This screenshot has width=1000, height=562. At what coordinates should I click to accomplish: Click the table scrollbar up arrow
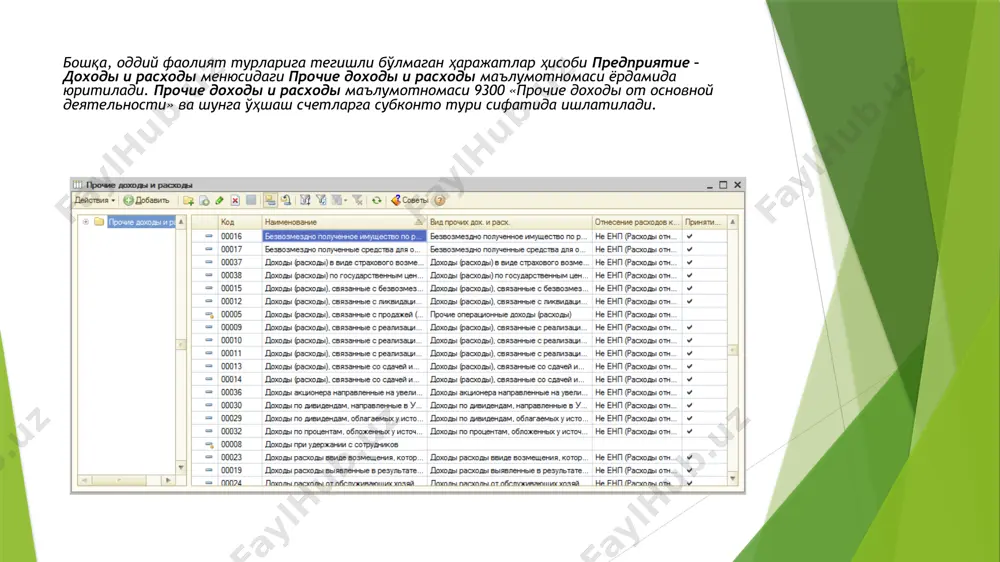coord(733,222)
